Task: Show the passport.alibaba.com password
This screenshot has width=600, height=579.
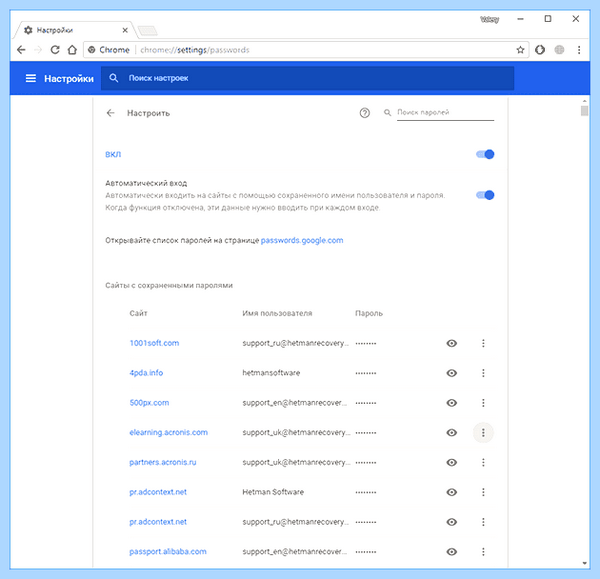Action: click(x=452, y=552)
